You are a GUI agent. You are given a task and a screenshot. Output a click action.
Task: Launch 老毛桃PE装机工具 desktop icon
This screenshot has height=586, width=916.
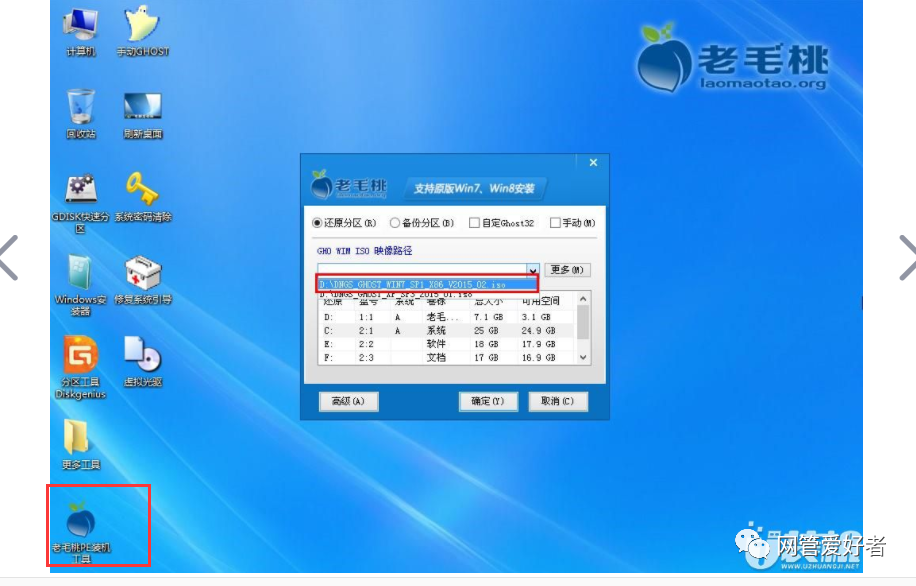pos(81,531)
